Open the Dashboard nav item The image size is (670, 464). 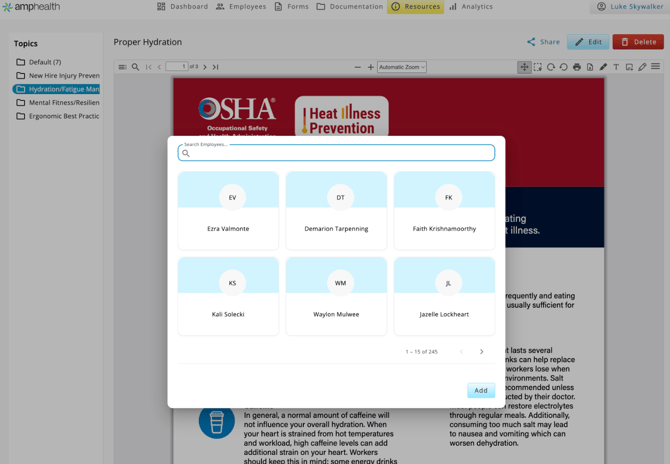click(x=182, y=6)
